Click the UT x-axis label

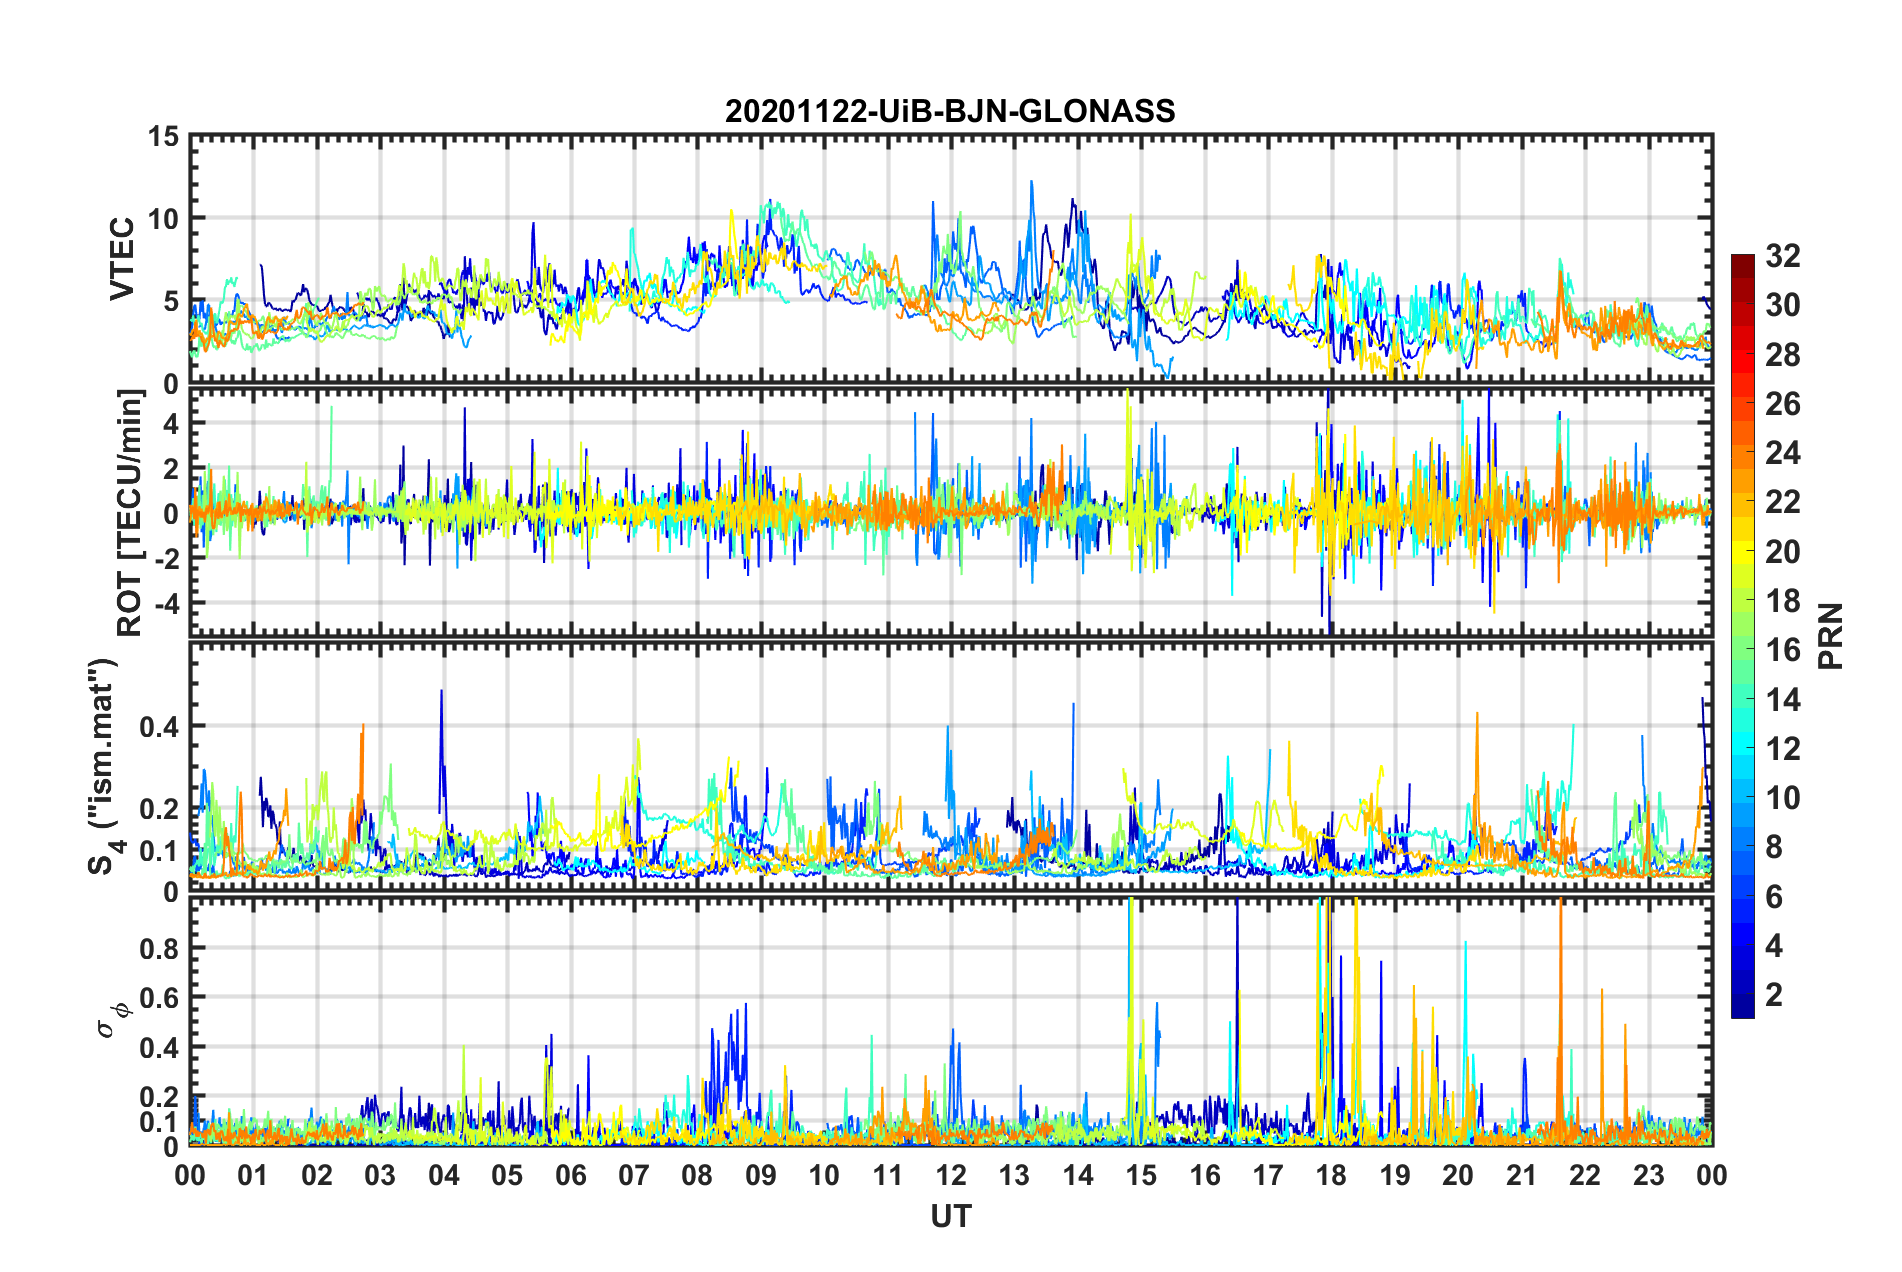[x=950, y=1216]
